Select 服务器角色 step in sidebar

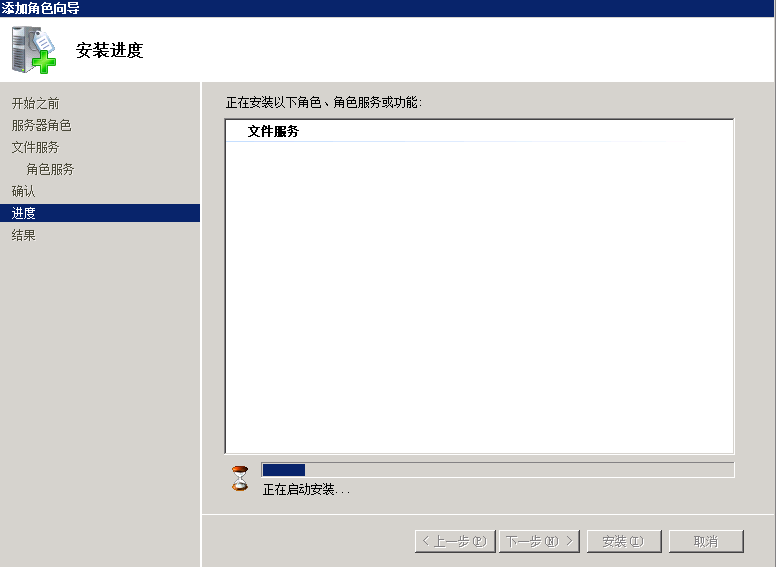point(42,125)
